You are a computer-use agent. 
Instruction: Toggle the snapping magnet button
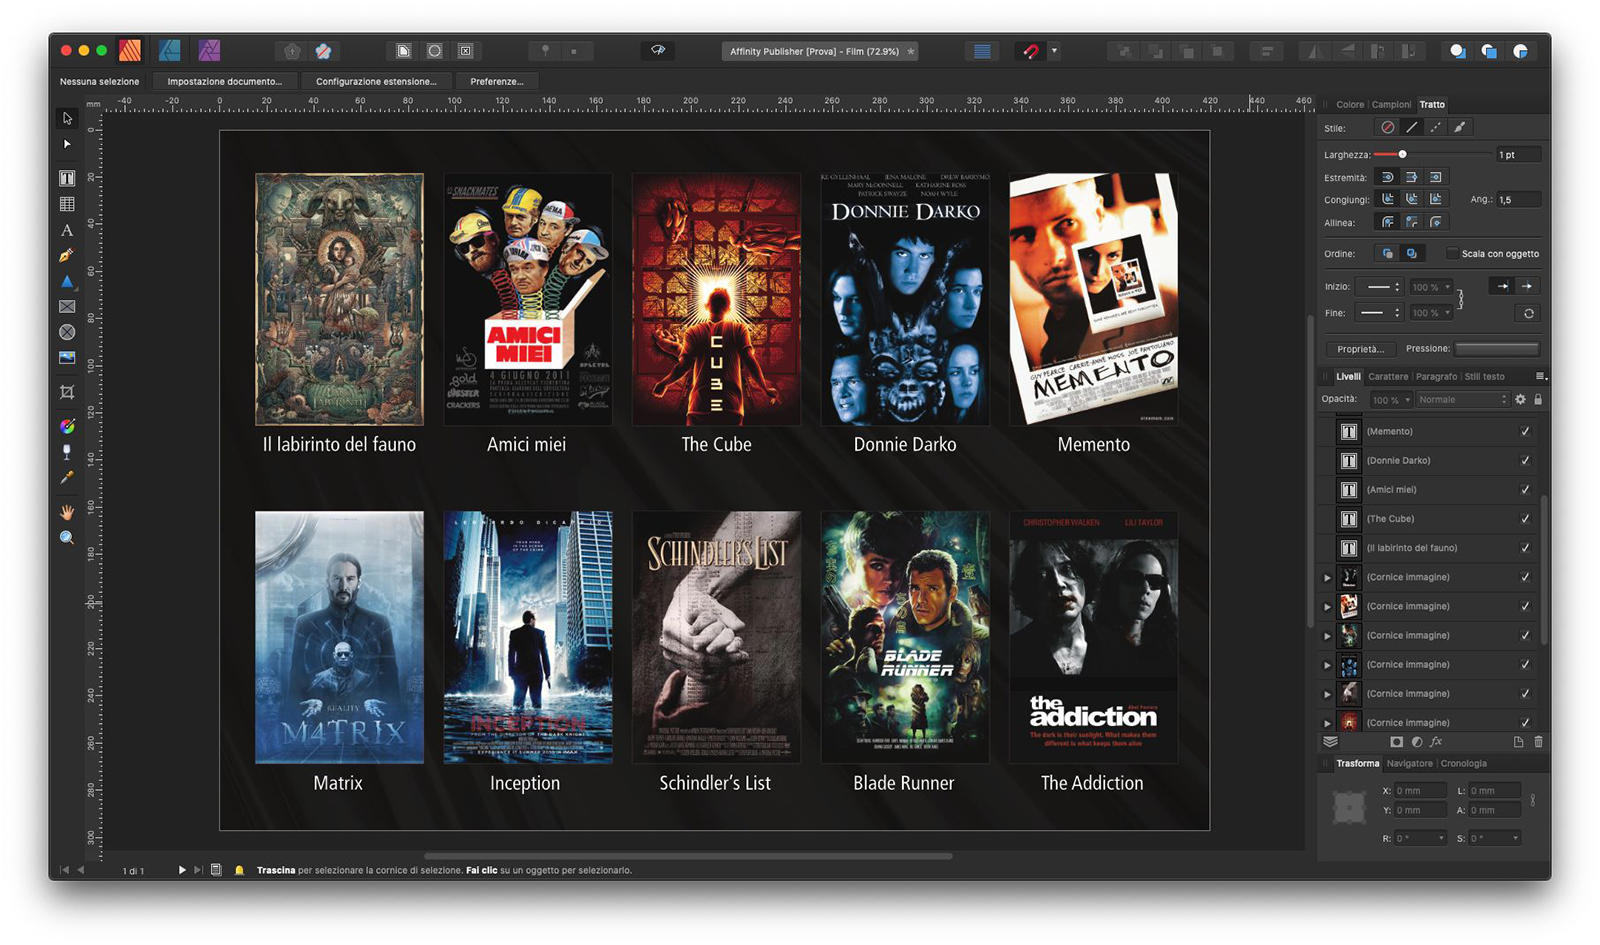[x=1030, y=51]
